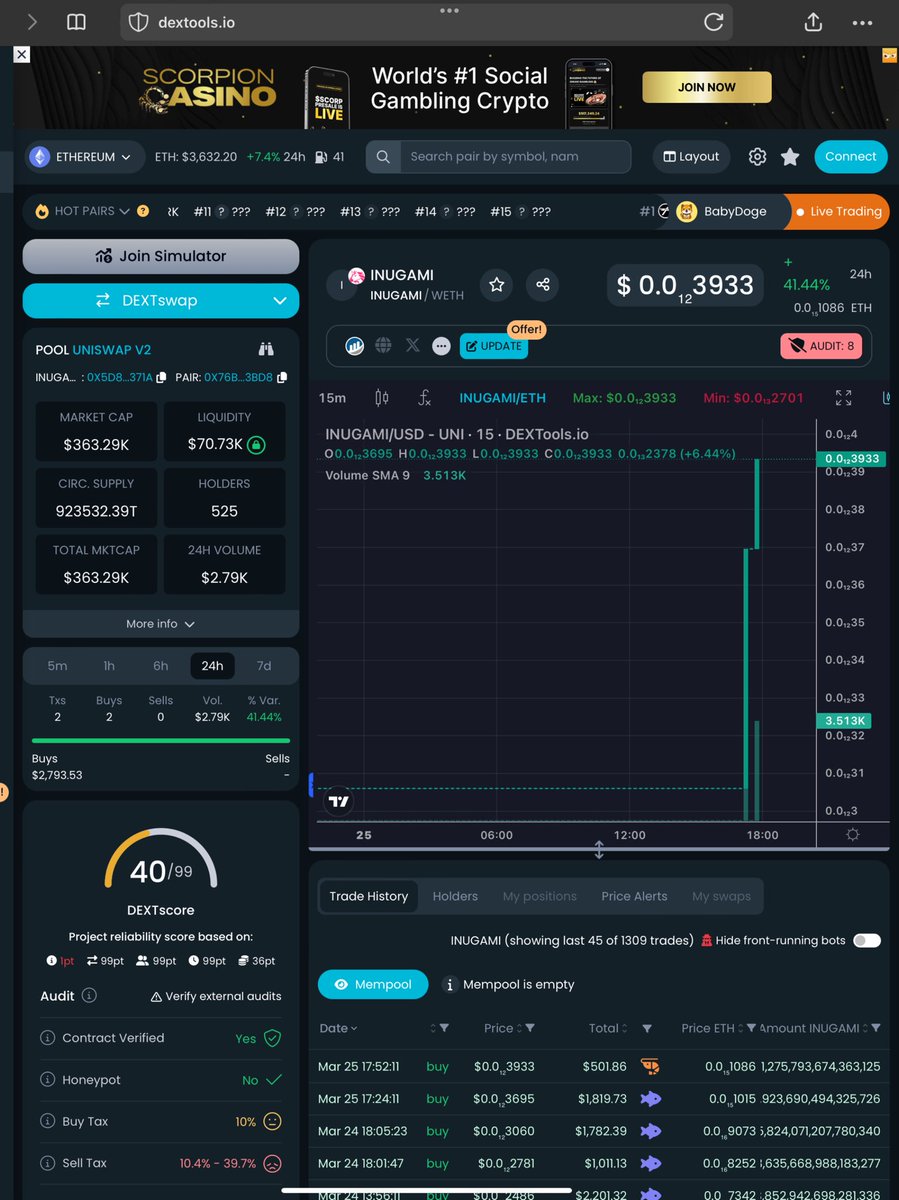This screenshot has height=1200, width=899.
Task: Click the Connect wallet button
Action: (x=851, y=157)
